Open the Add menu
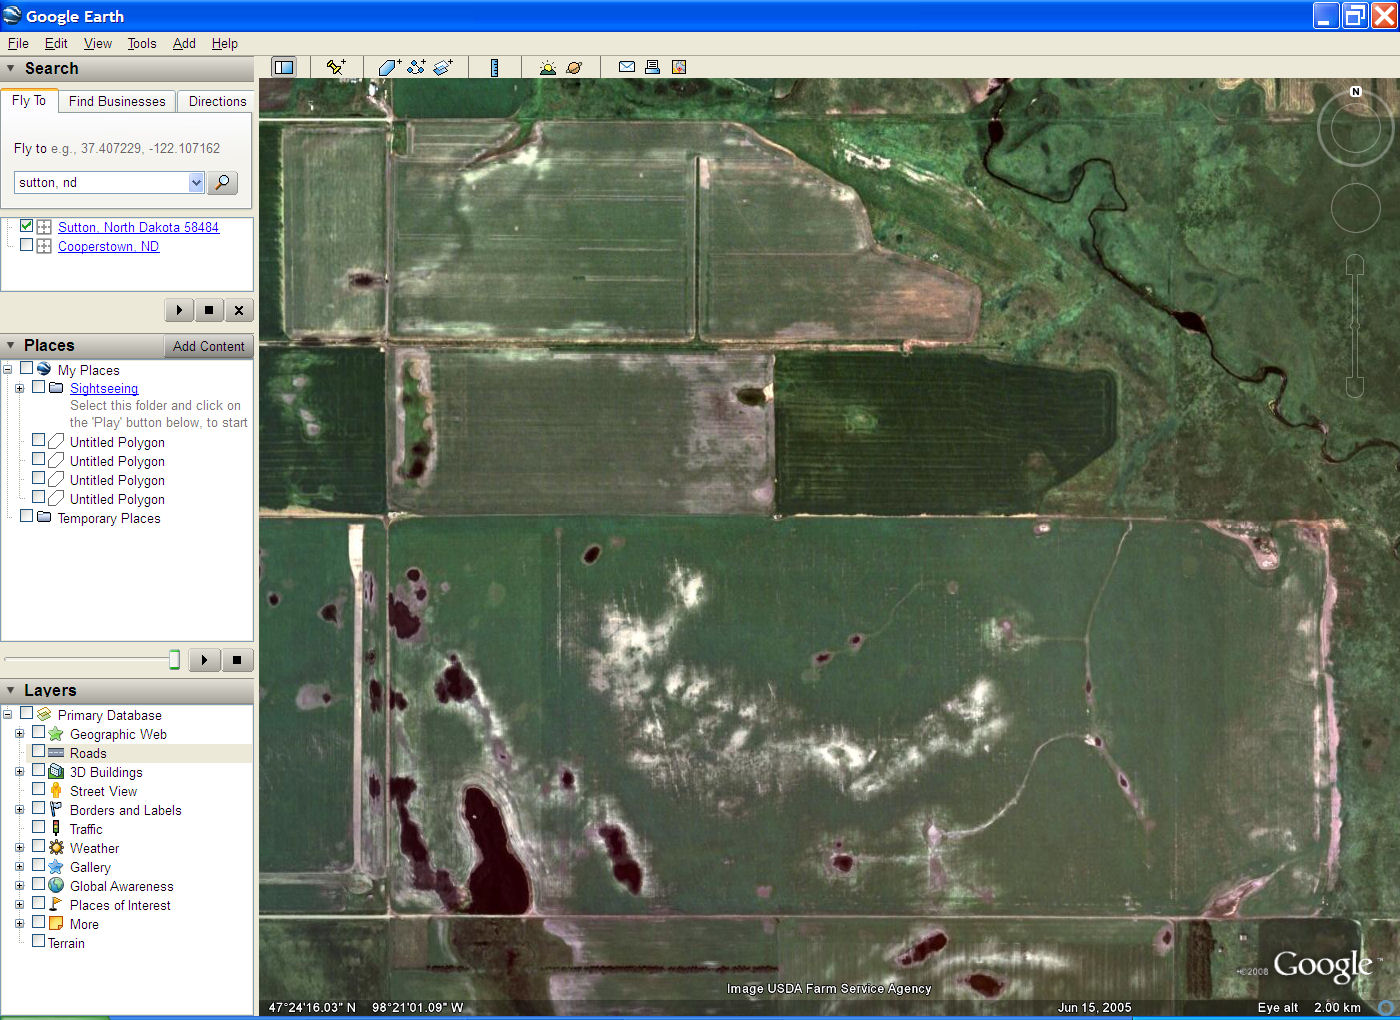The width and height of the screenshot is (1400, 1020). coord(184,43)
